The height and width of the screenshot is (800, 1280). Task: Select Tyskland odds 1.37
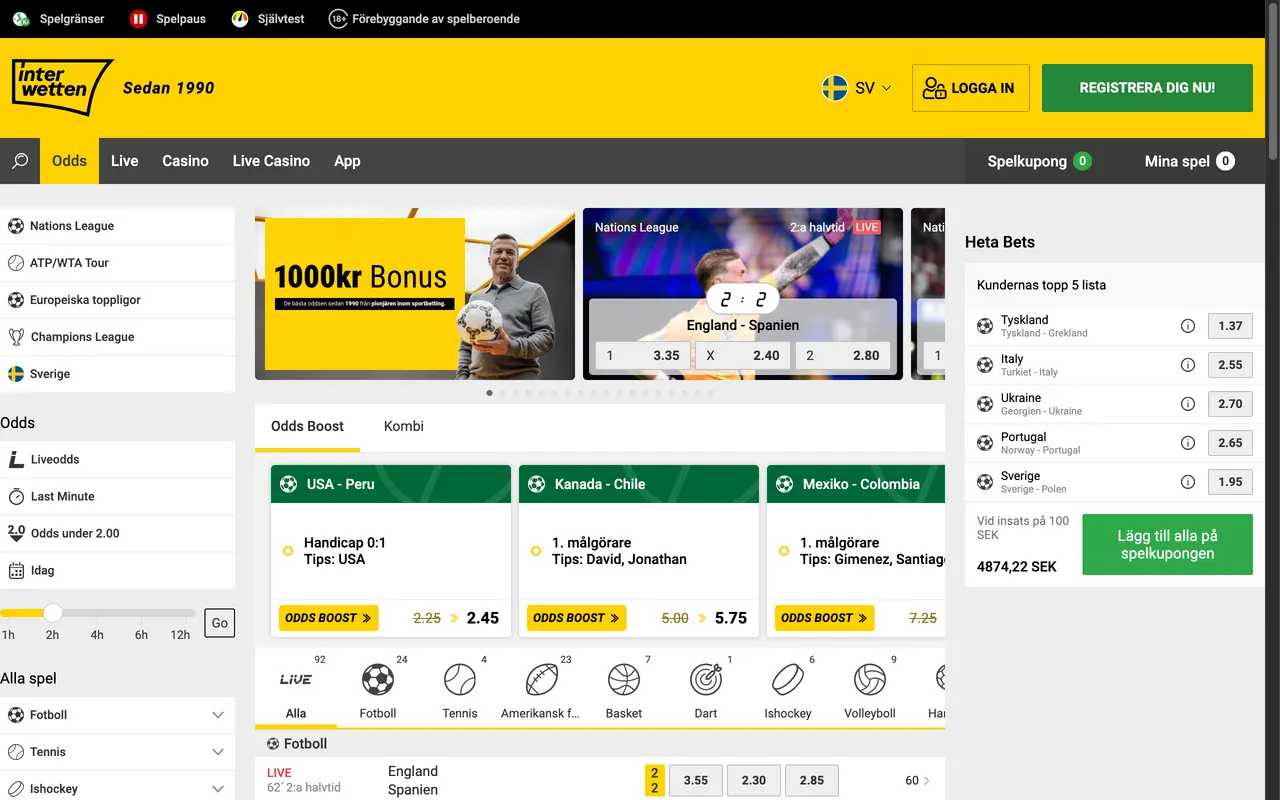pyautogui.click(x=1230, y=326)
